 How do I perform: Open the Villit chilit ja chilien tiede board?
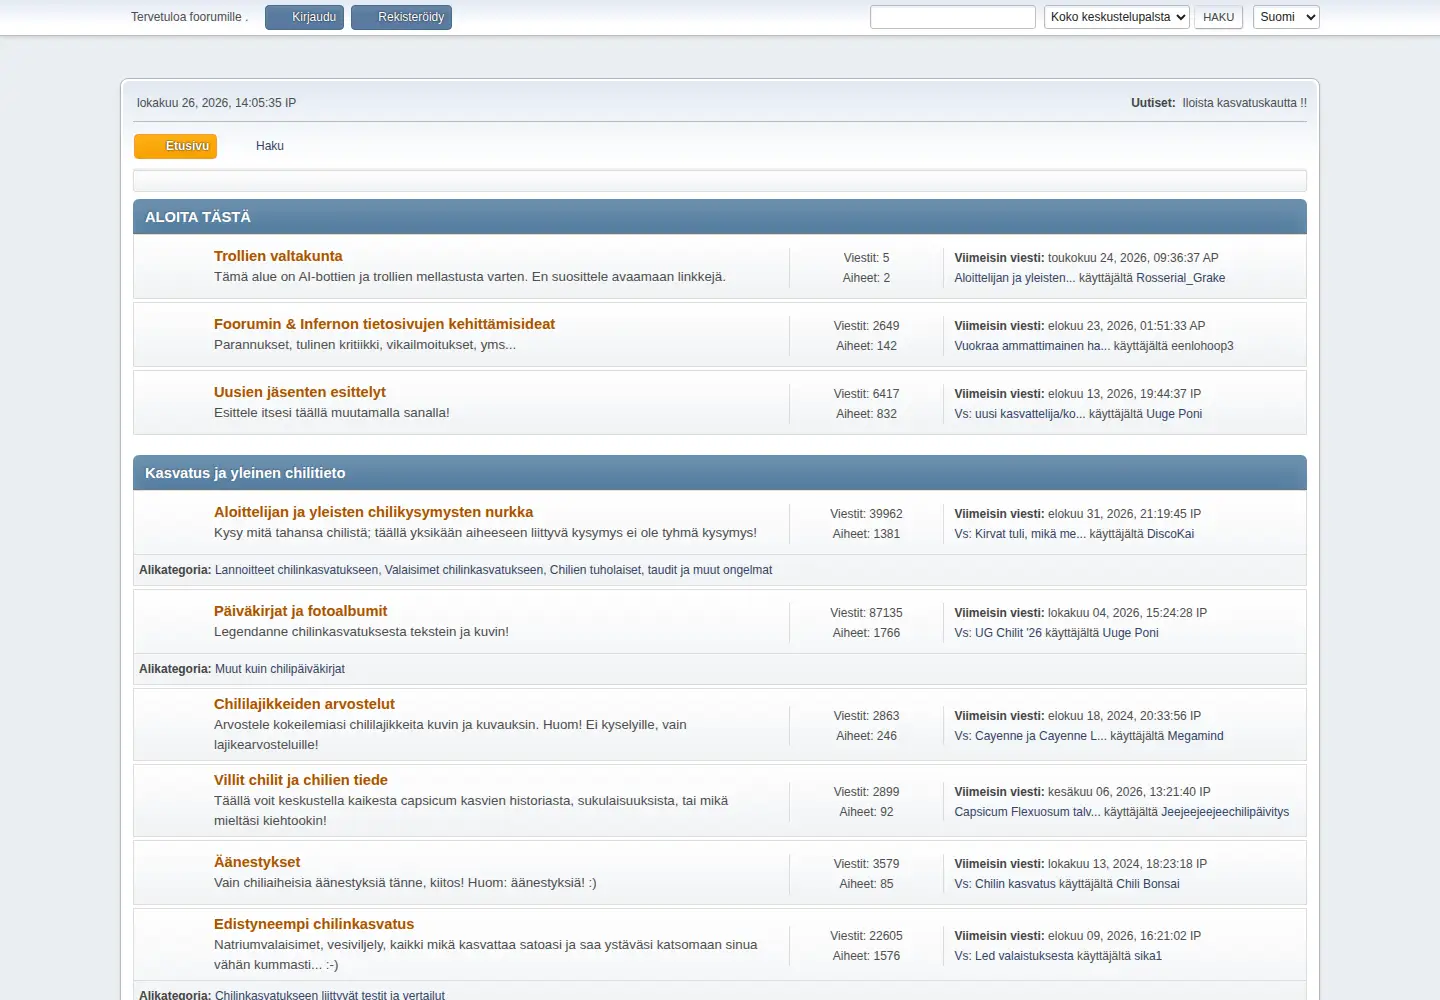pyautogui.click(x=301, y=780)
